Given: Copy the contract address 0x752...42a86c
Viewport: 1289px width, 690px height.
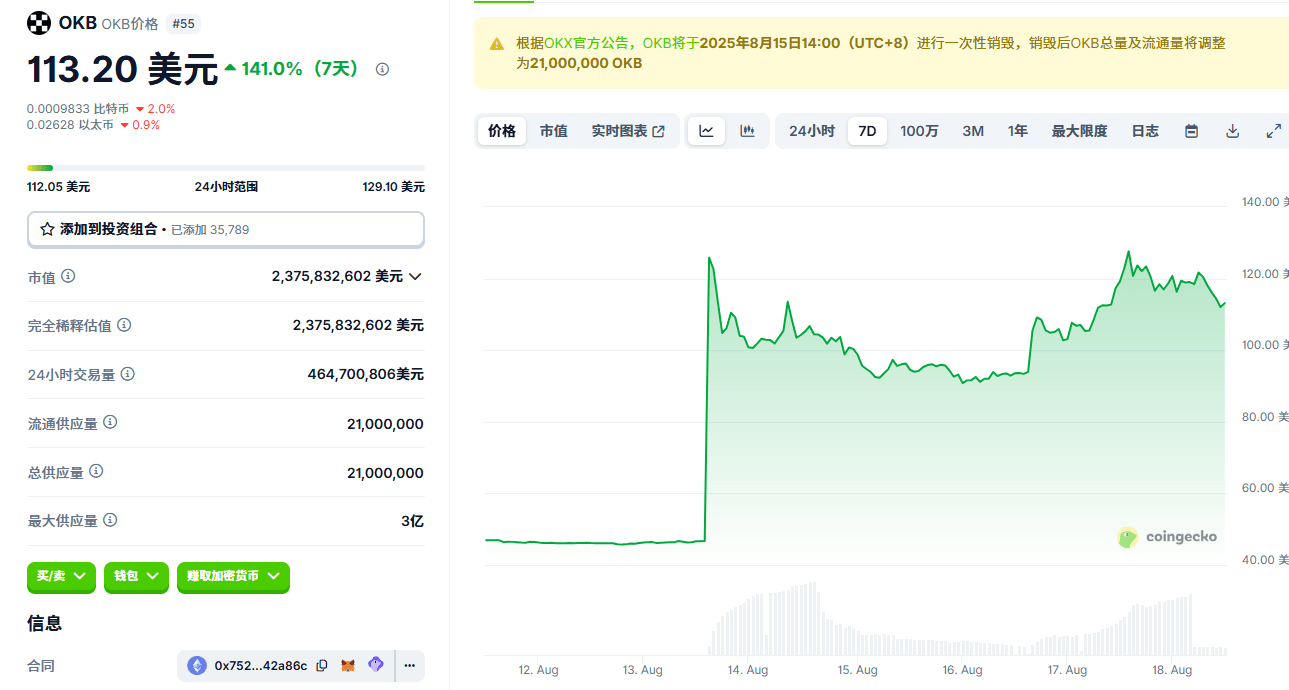Looking at the screenshot, I should coord(322,665).
